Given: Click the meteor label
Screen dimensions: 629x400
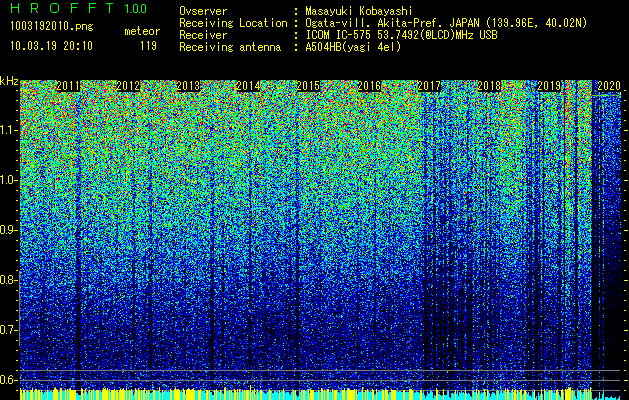Looking at the screenshot, I should [x=142, y=31].
